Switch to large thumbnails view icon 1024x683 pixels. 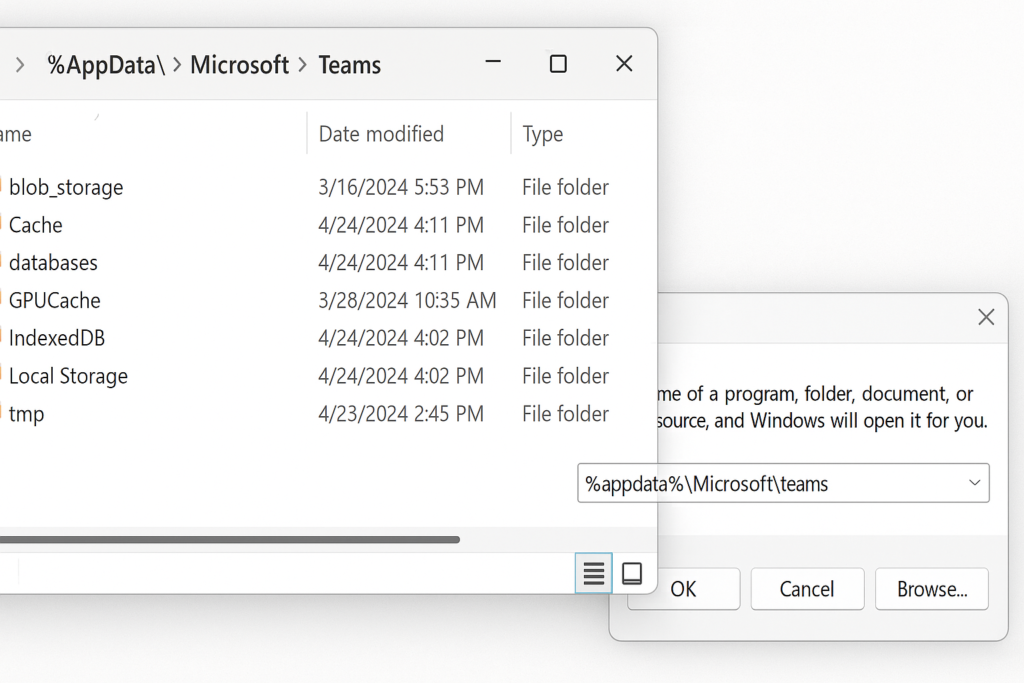click(x=632, y=573)
